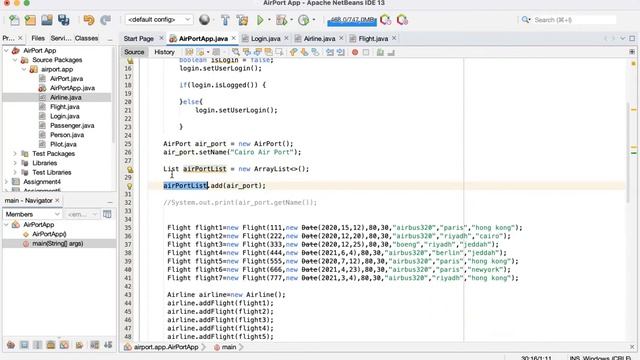This screenshot has width=640, height=360.
Task: Click the Save All toolbar icon
Action: click(64, 20)
